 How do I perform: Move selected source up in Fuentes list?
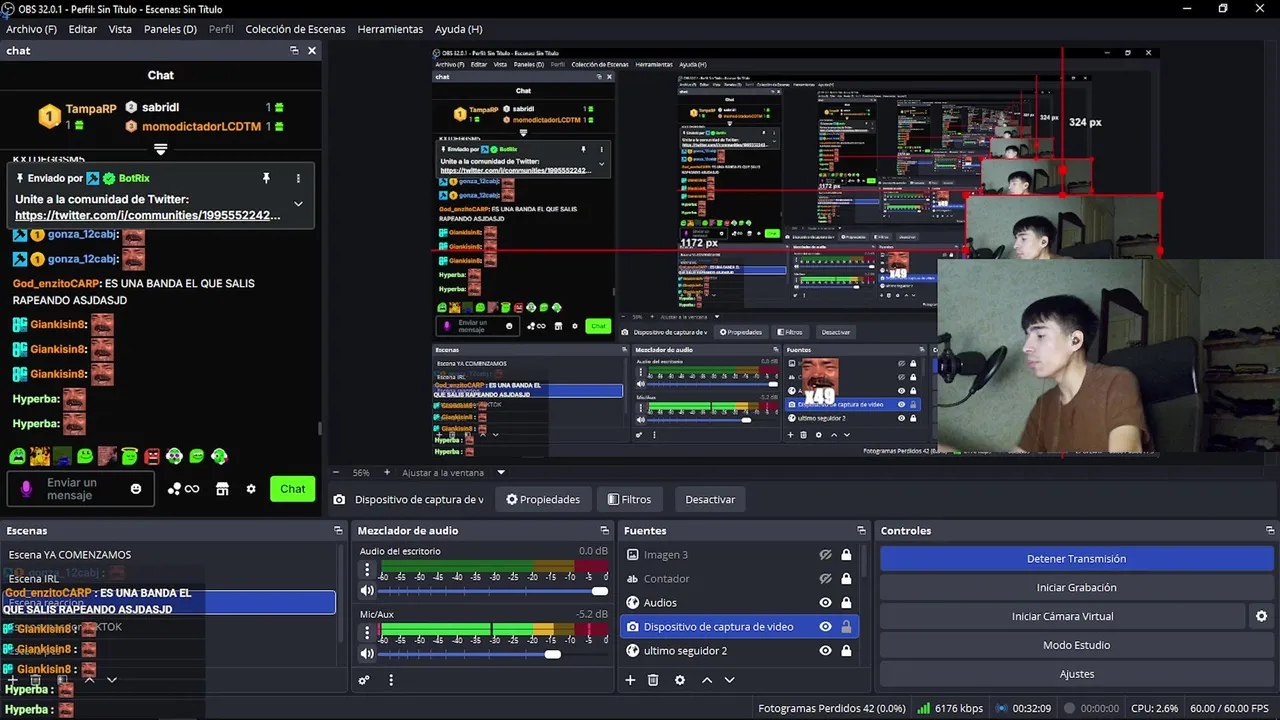point(707,680)
